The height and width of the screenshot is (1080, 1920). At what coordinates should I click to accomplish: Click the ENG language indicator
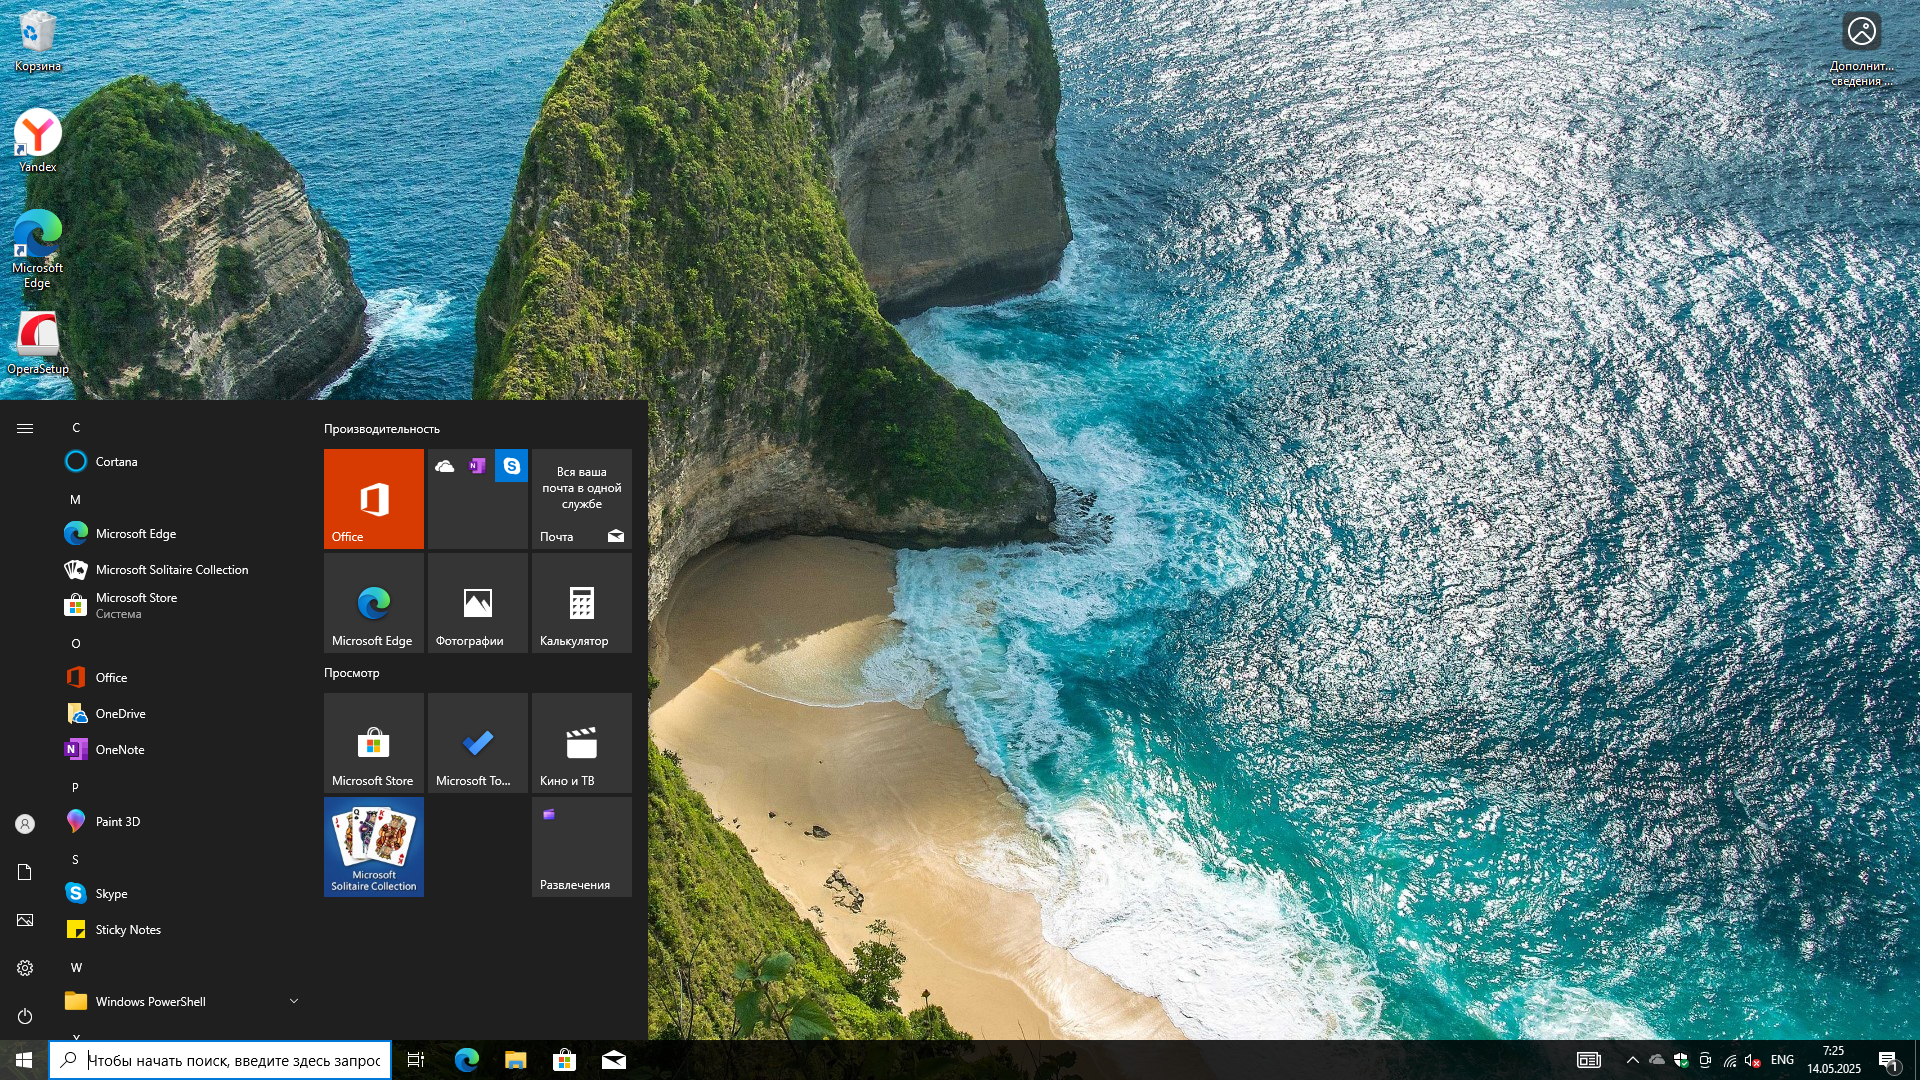tap(1782, 1060)
